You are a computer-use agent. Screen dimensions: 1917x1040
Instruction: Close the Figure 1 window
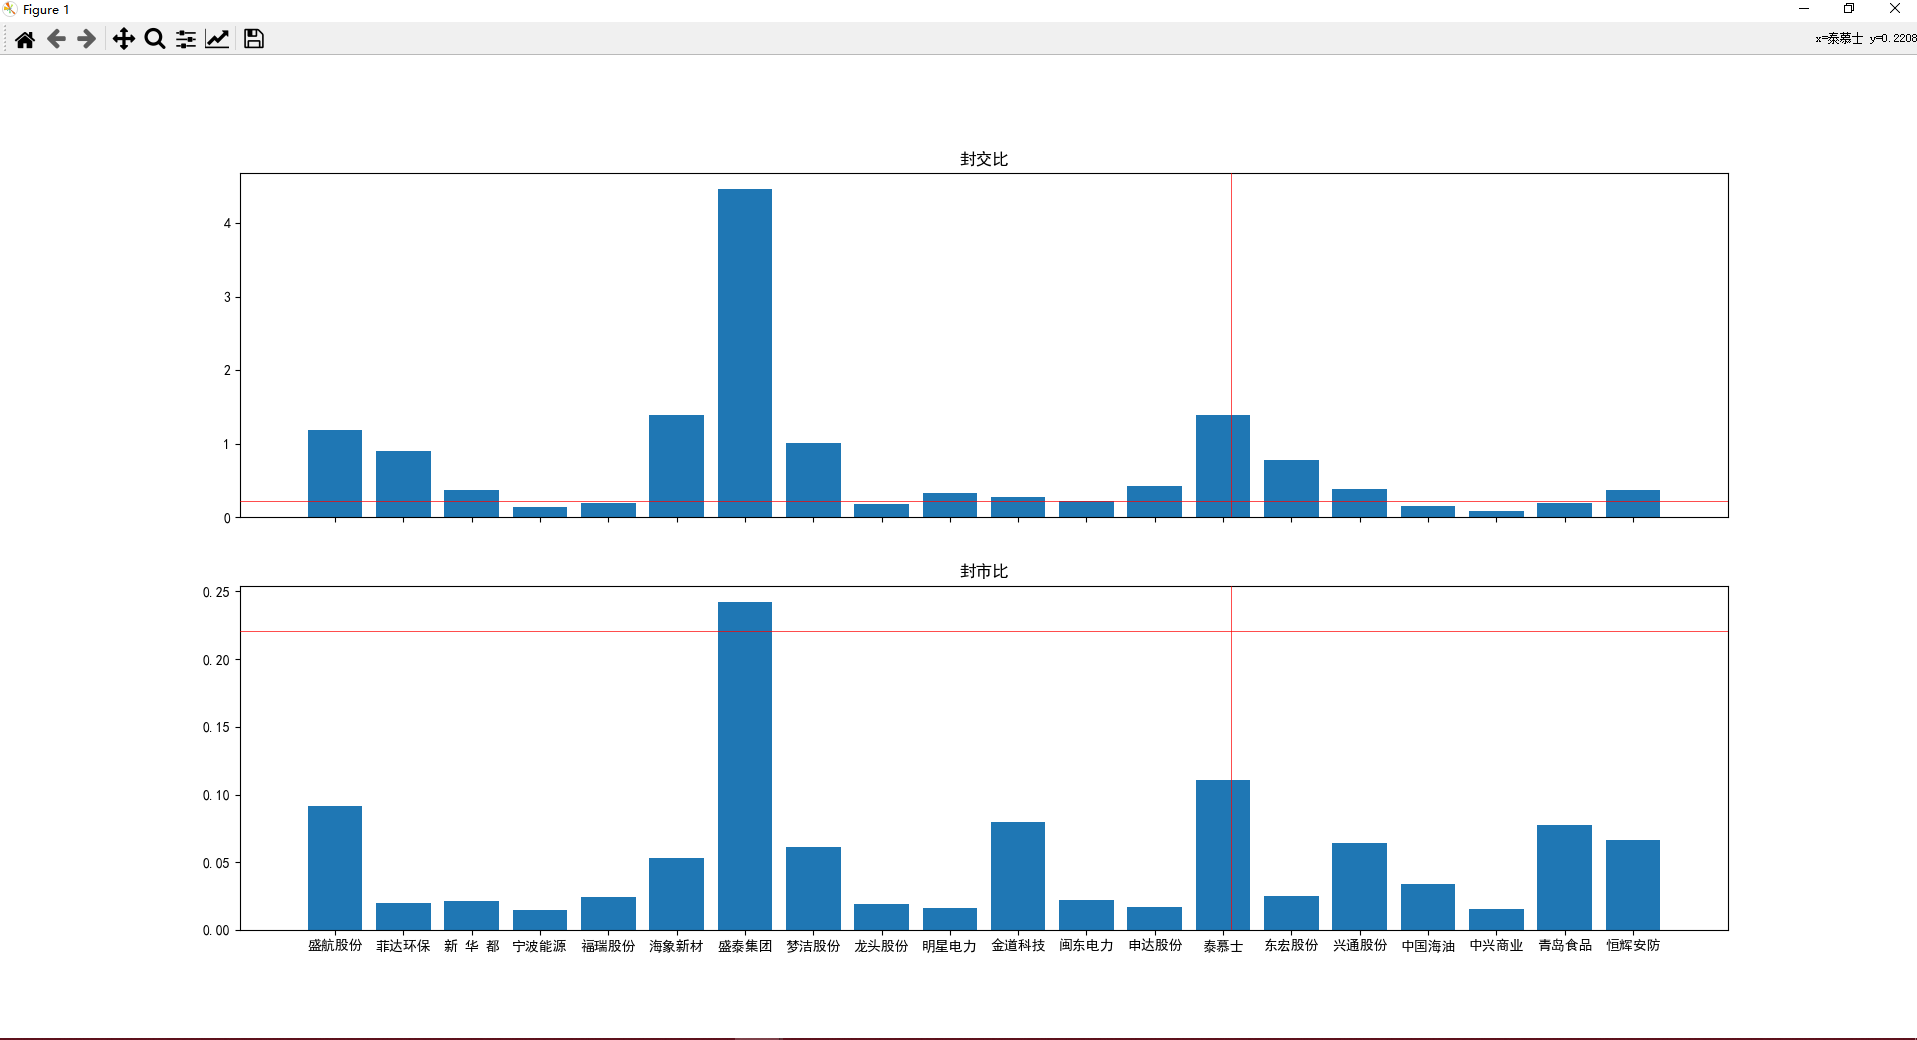pos(1894,9)
